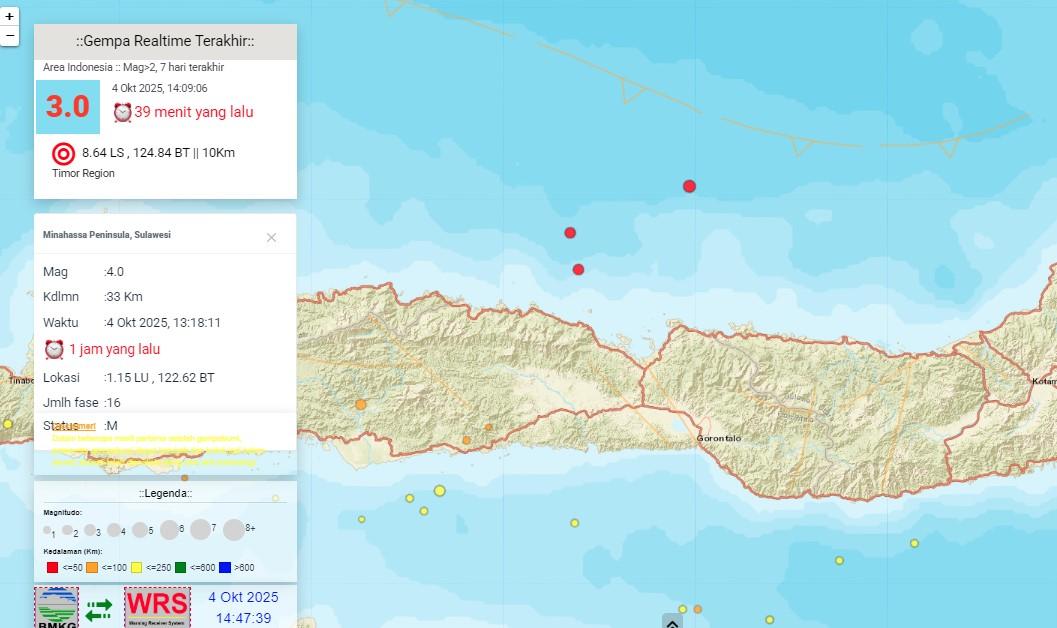Click the 8+ magnitude legend circle

pyautogui.click(x=232, y=530)
